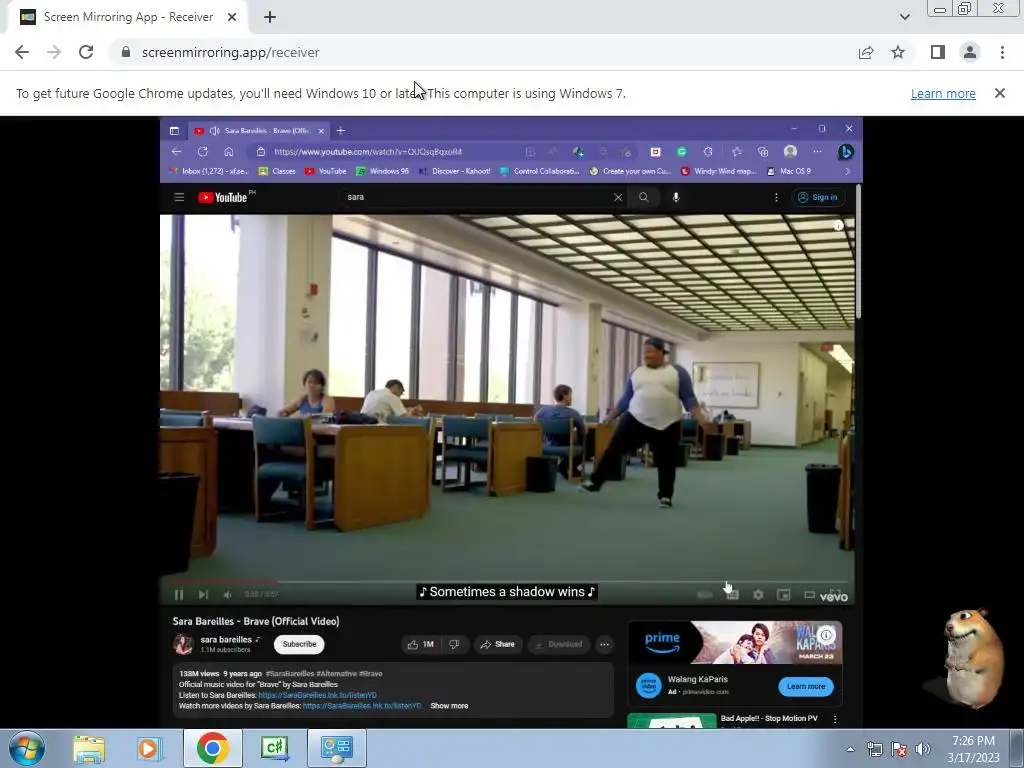Go to YouTube home via logo

click(223, 197)
